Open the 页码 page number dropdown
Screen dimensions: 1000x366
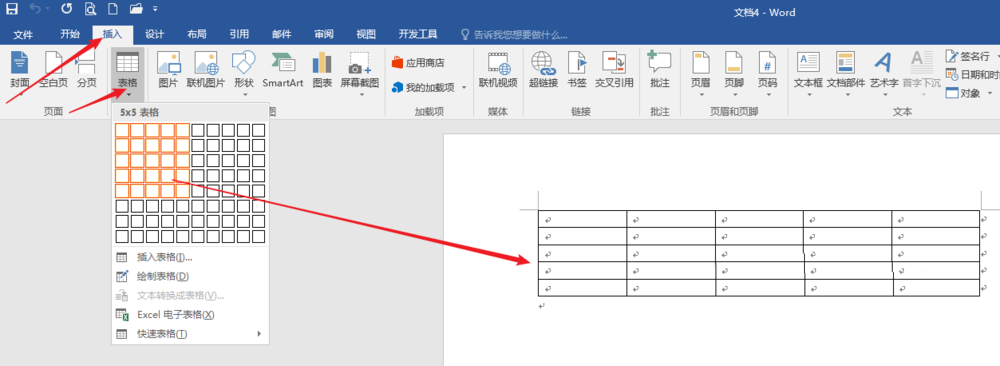point(767,73)
